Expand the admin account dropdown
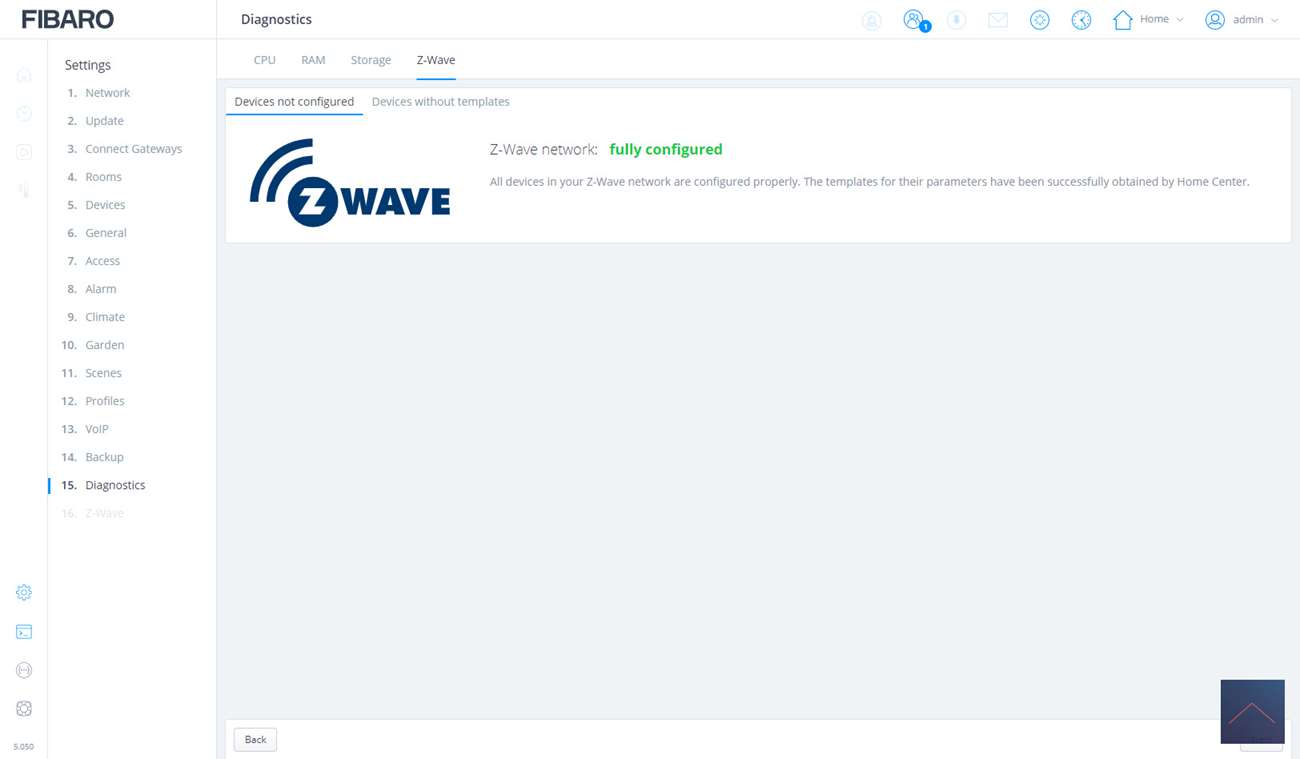The width and height of the screenshot is (1300, 759). (x=1274, y=20)
